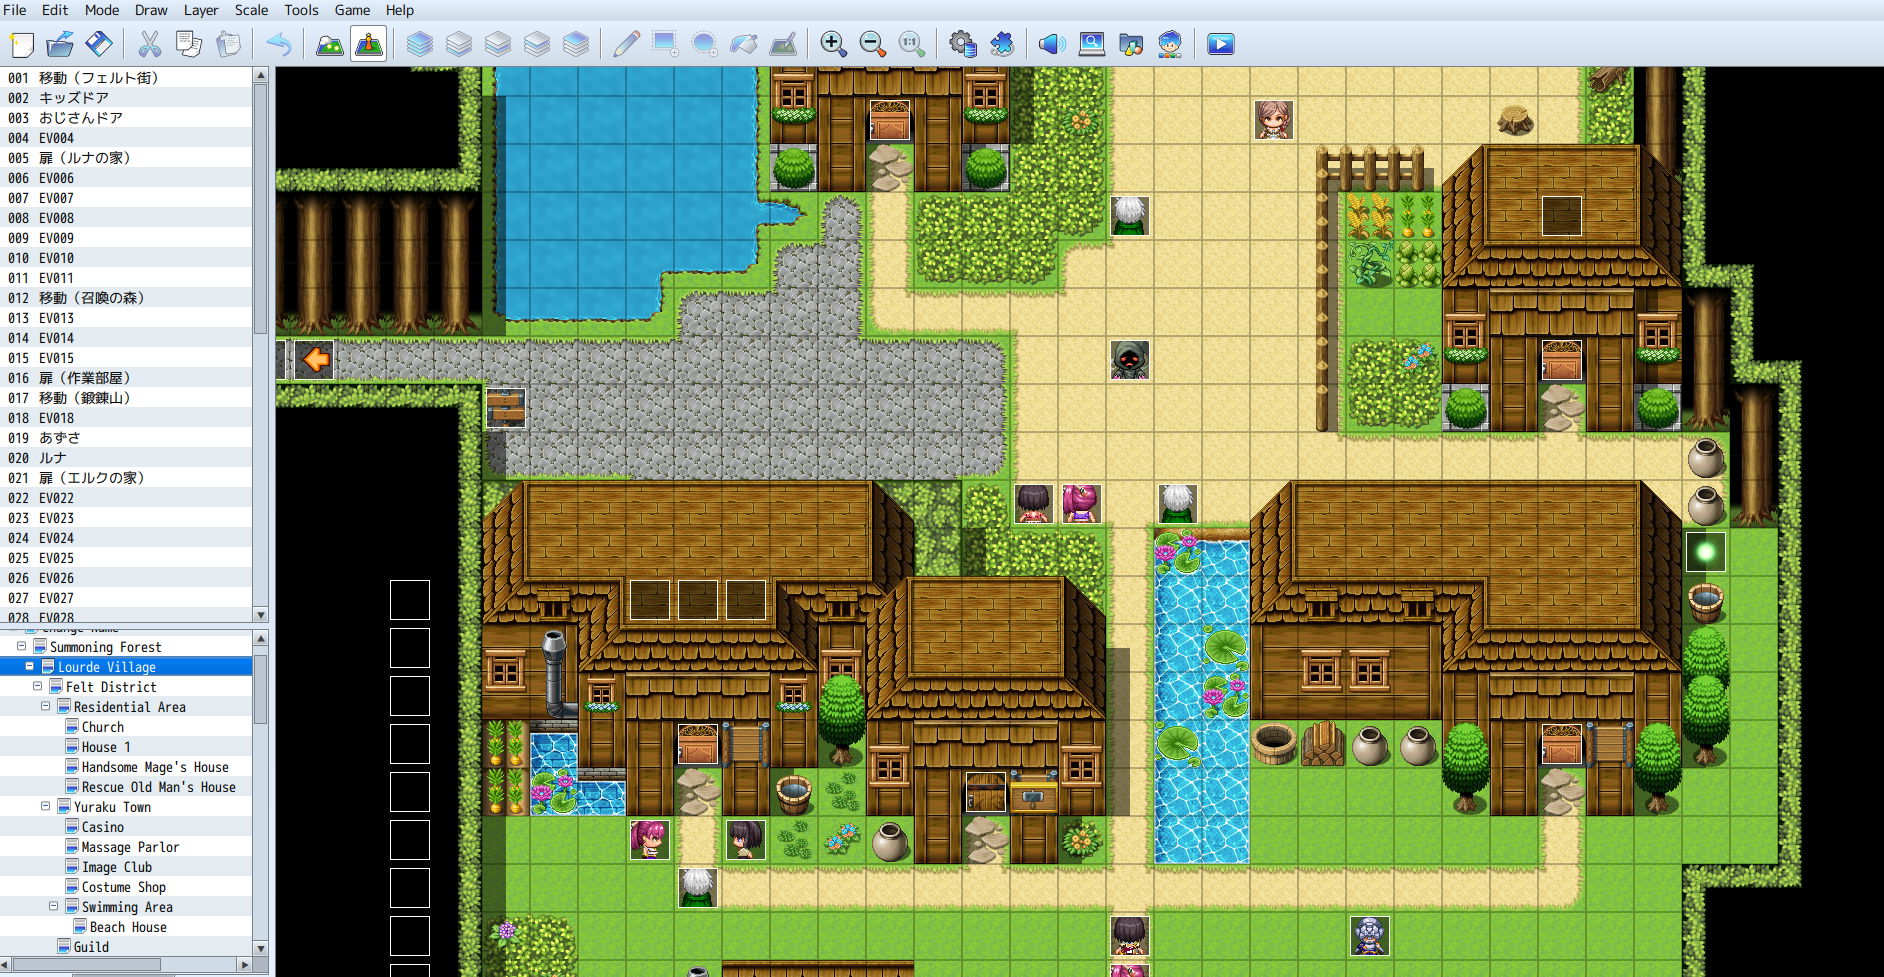Viewport: 1884px width, 977px height.
Task: Undo the last action
Action: [279, 44]
